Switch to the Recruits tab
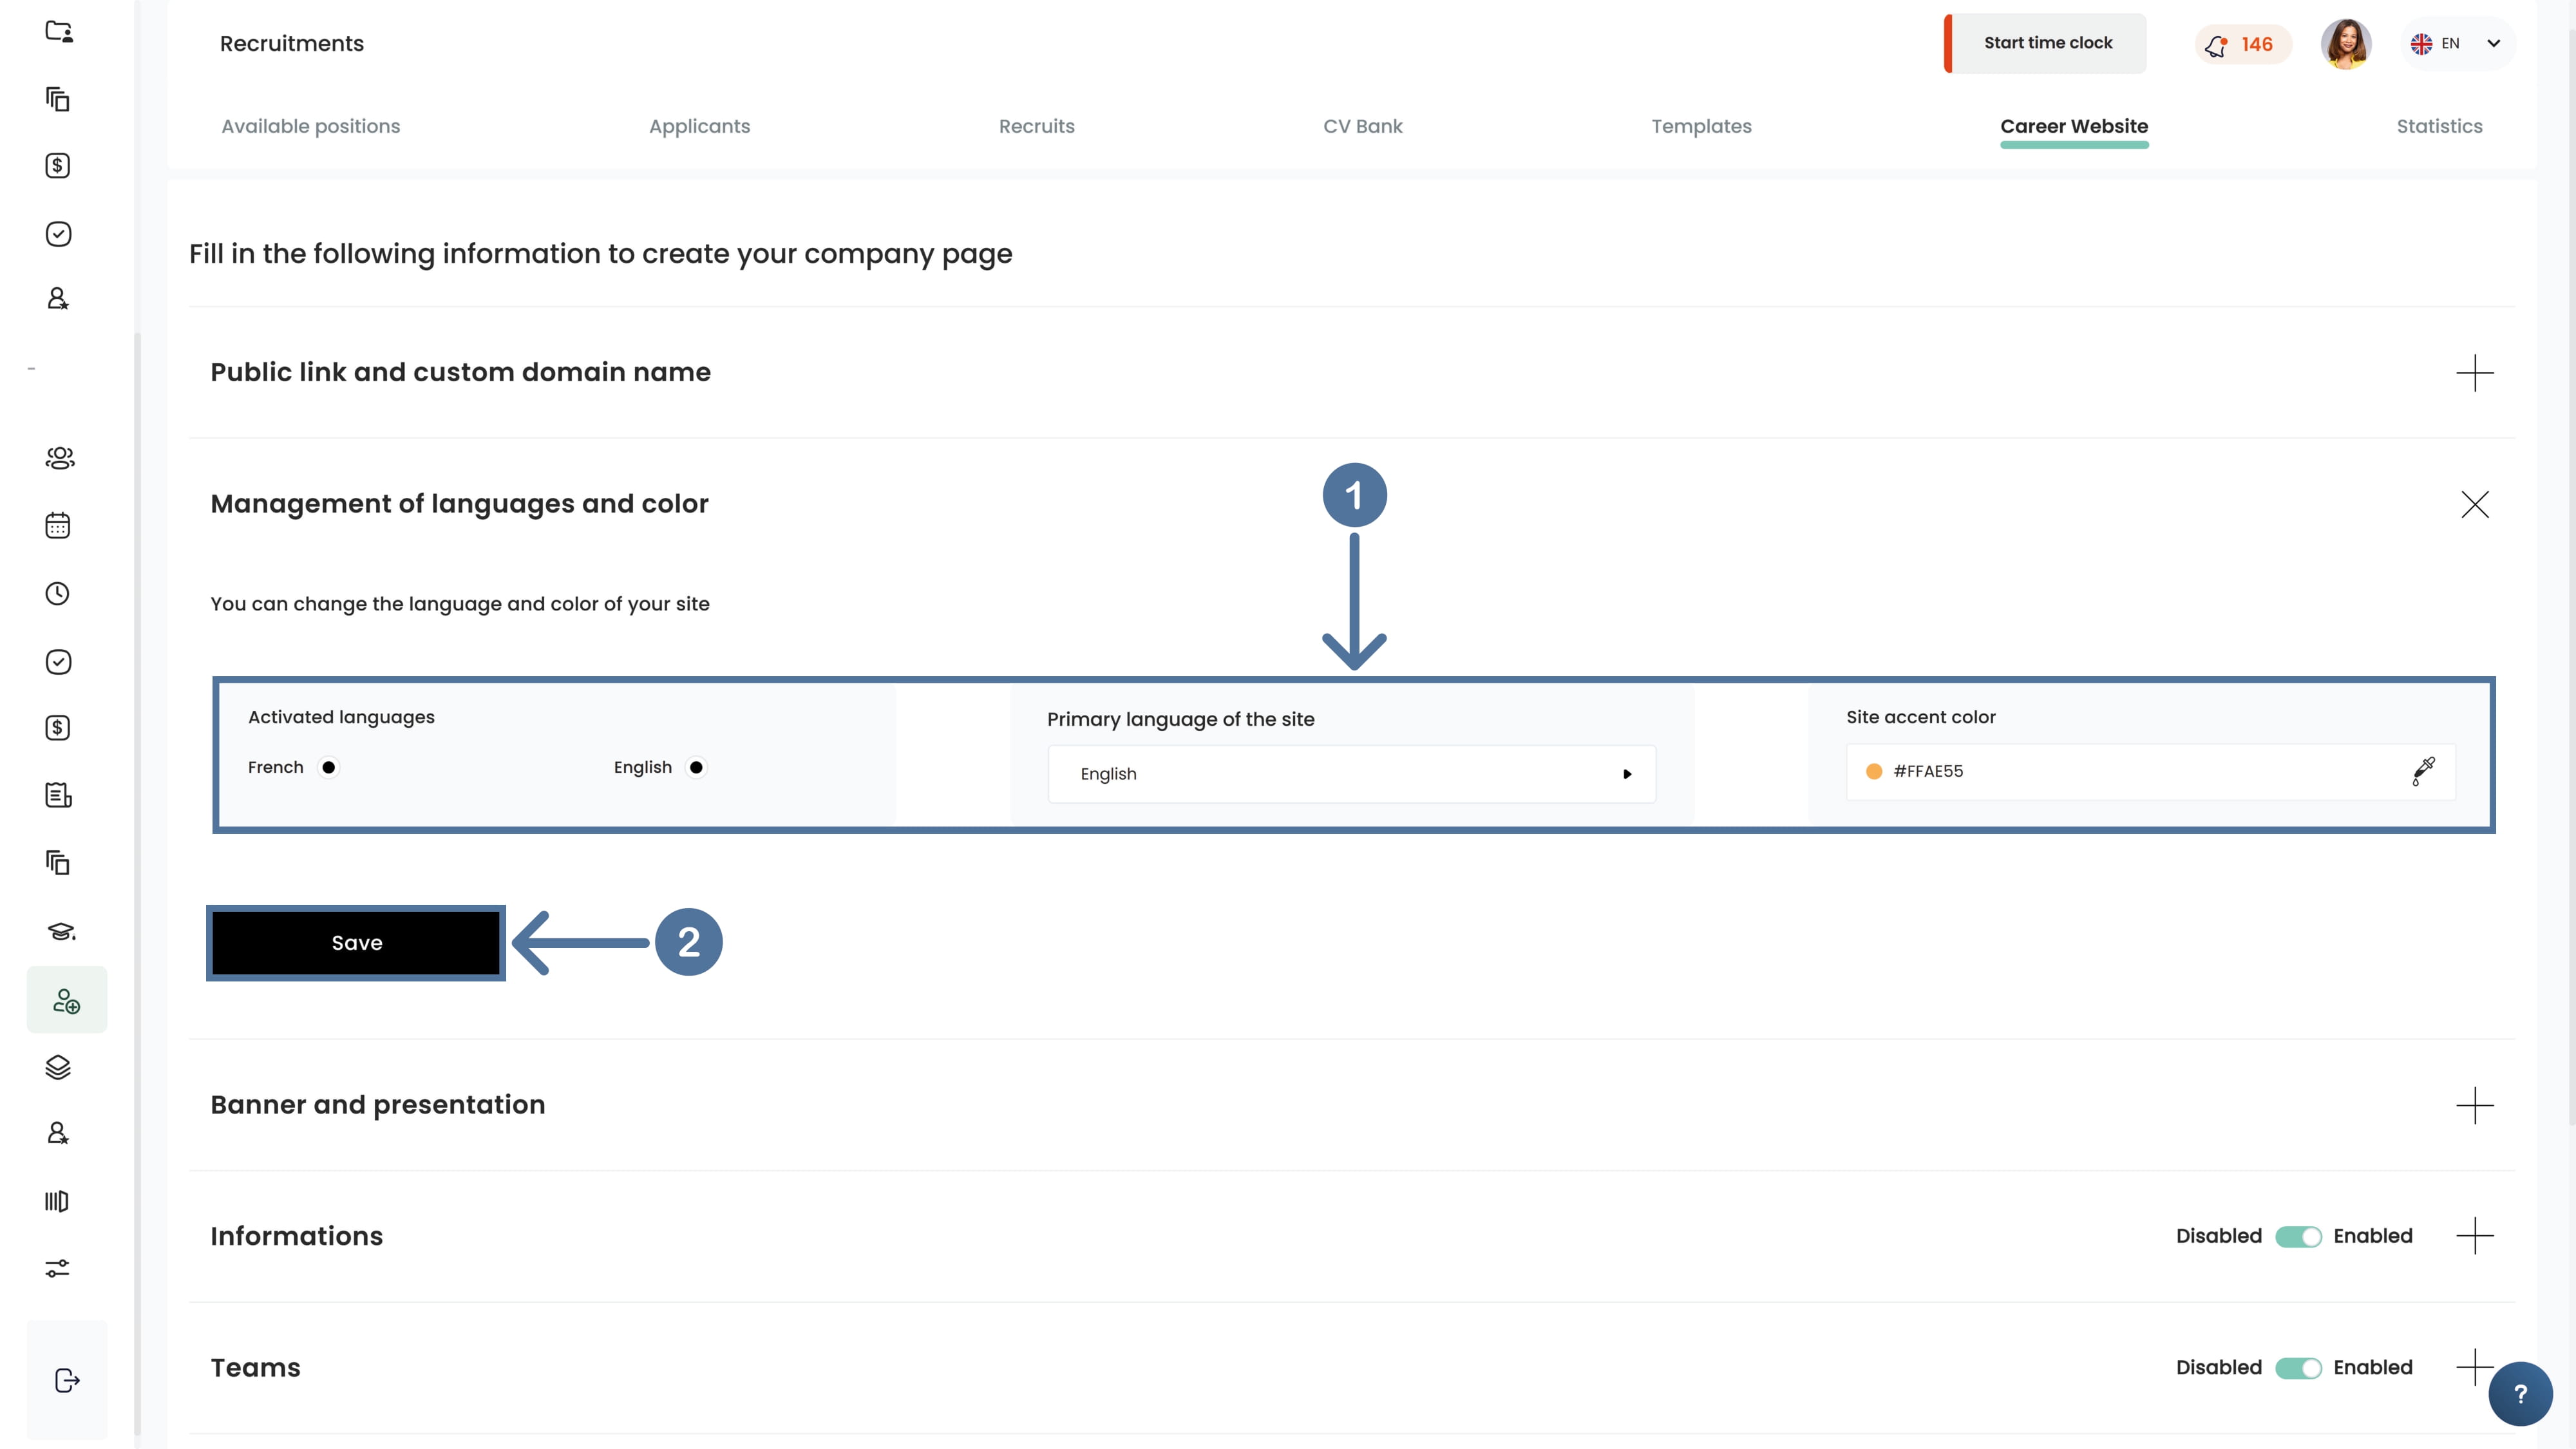Screen dimensions: 2576x1449 (x=1036, y=126)
